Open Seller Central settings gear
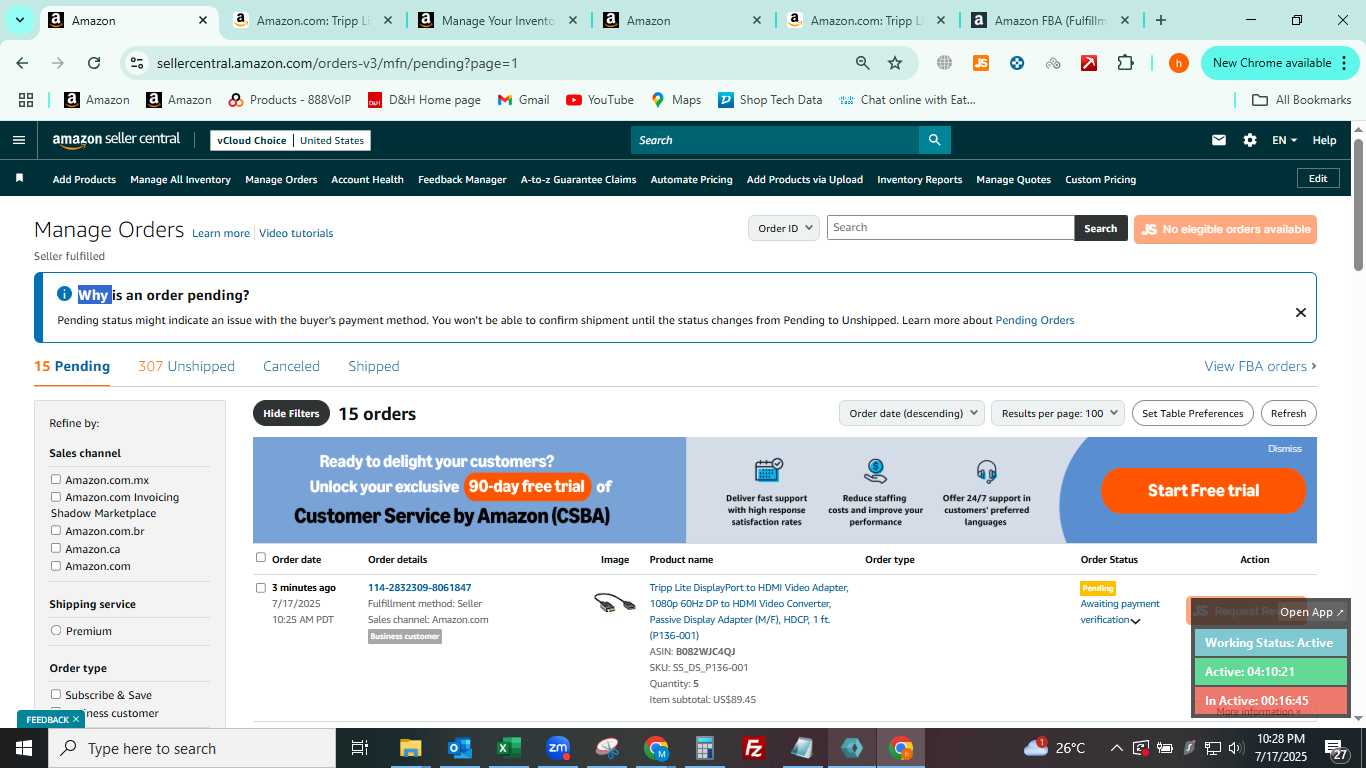The width and height of the screenshot is (1366, 768). pos(1250,140)
